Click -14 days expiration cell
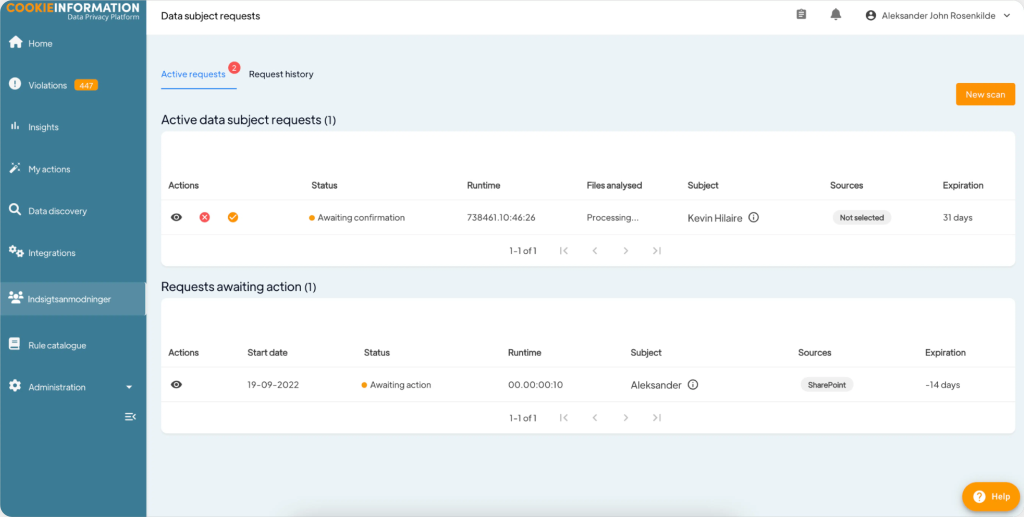This screenshot has width=1024, height=517. pyautogui.click(x=942, y=384)
